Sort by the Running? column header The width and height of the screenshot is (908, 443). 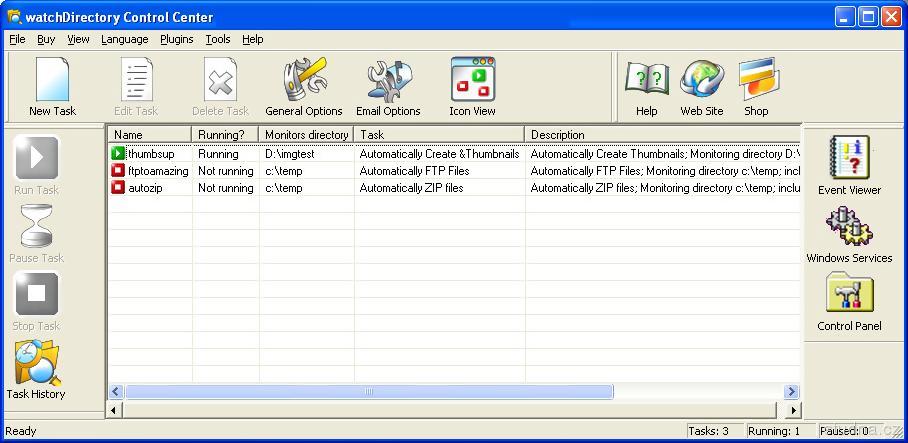tap(224, 134)
